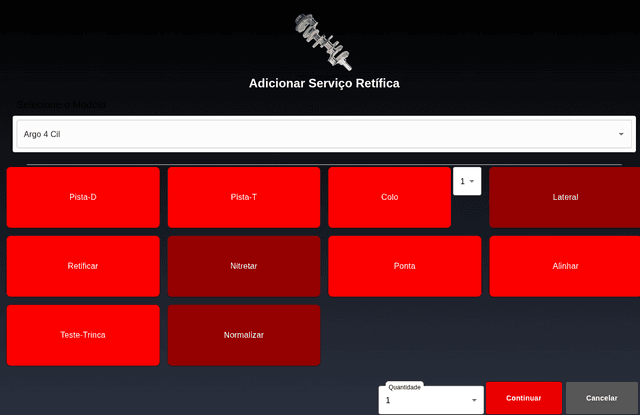The image size is (640, 415).
Task: Click the arrow on the model selector
Action: click(620, 133)
